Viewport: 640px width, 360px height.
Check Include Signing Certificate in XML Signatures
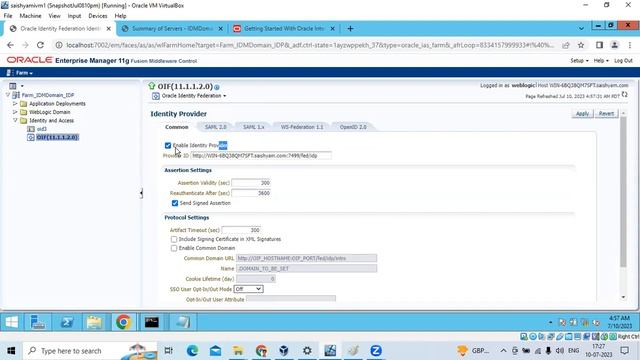(174, 239)
